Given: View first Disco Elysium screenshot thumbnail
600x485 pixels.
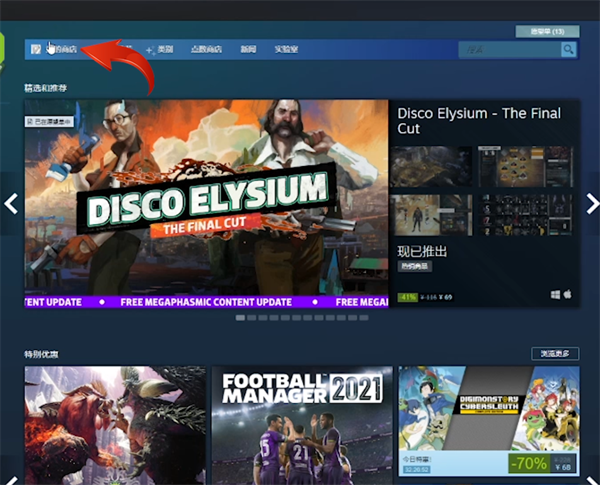Looking at the screenshot, I should click(431, 167).
